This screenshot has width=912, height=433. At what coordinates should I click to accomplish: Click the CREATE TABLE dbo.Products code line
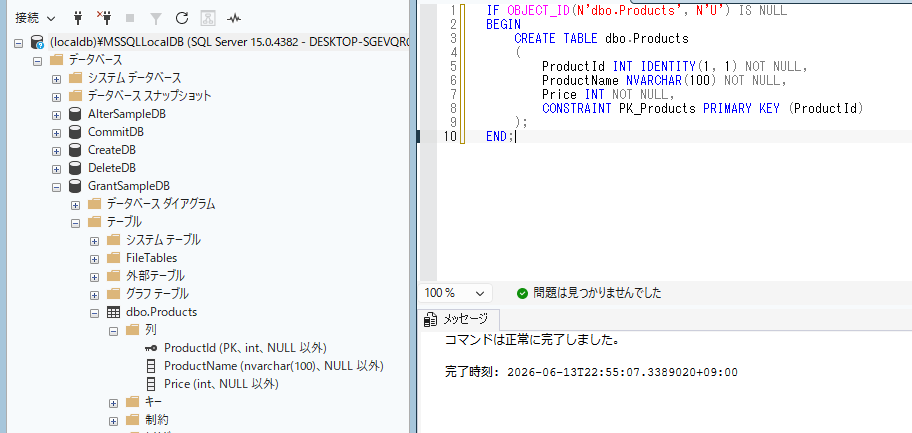[x=601, y=39]
